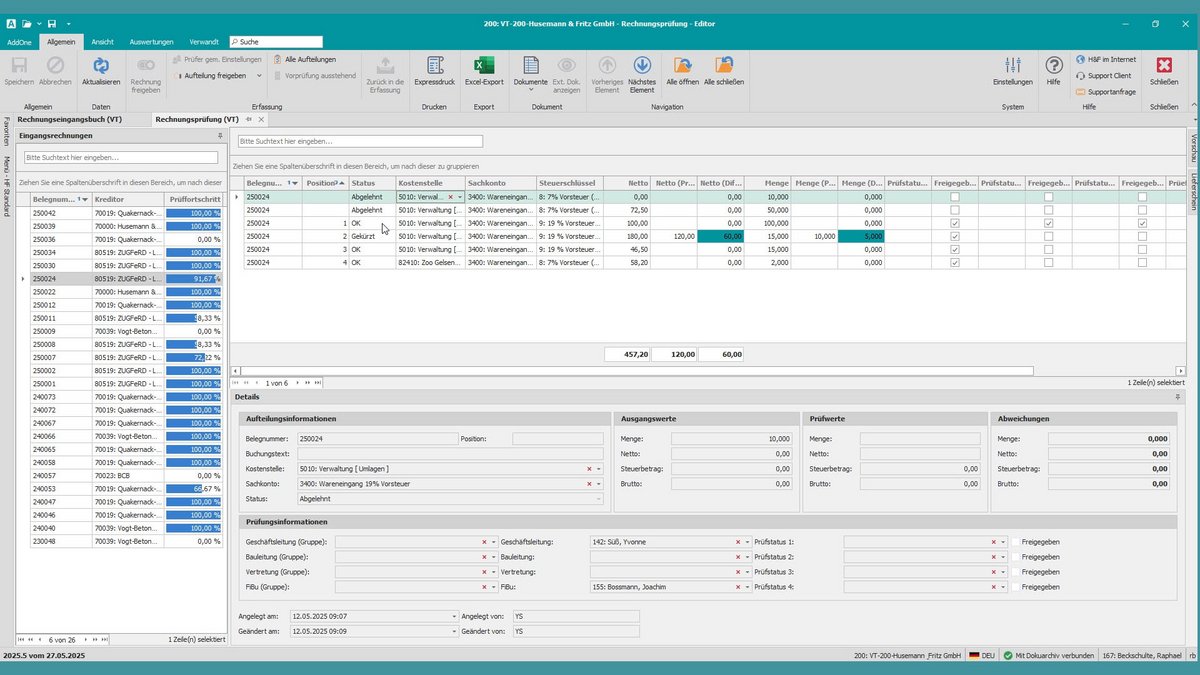Screen dimensions: 1200x675
Task: Switch to the Auswertungen ribbon tab
Action: tap(152, 42)
